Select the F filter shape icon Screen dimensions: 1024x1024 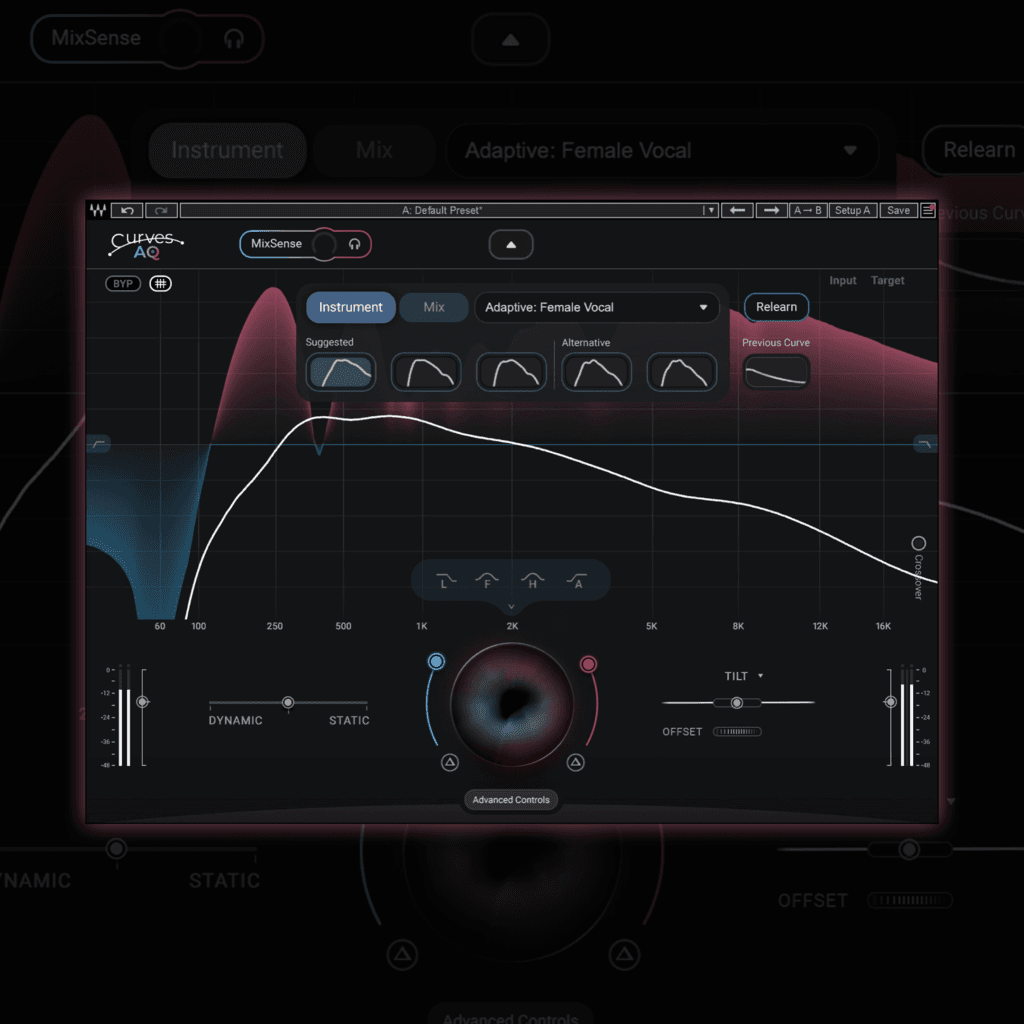[487, 580]
